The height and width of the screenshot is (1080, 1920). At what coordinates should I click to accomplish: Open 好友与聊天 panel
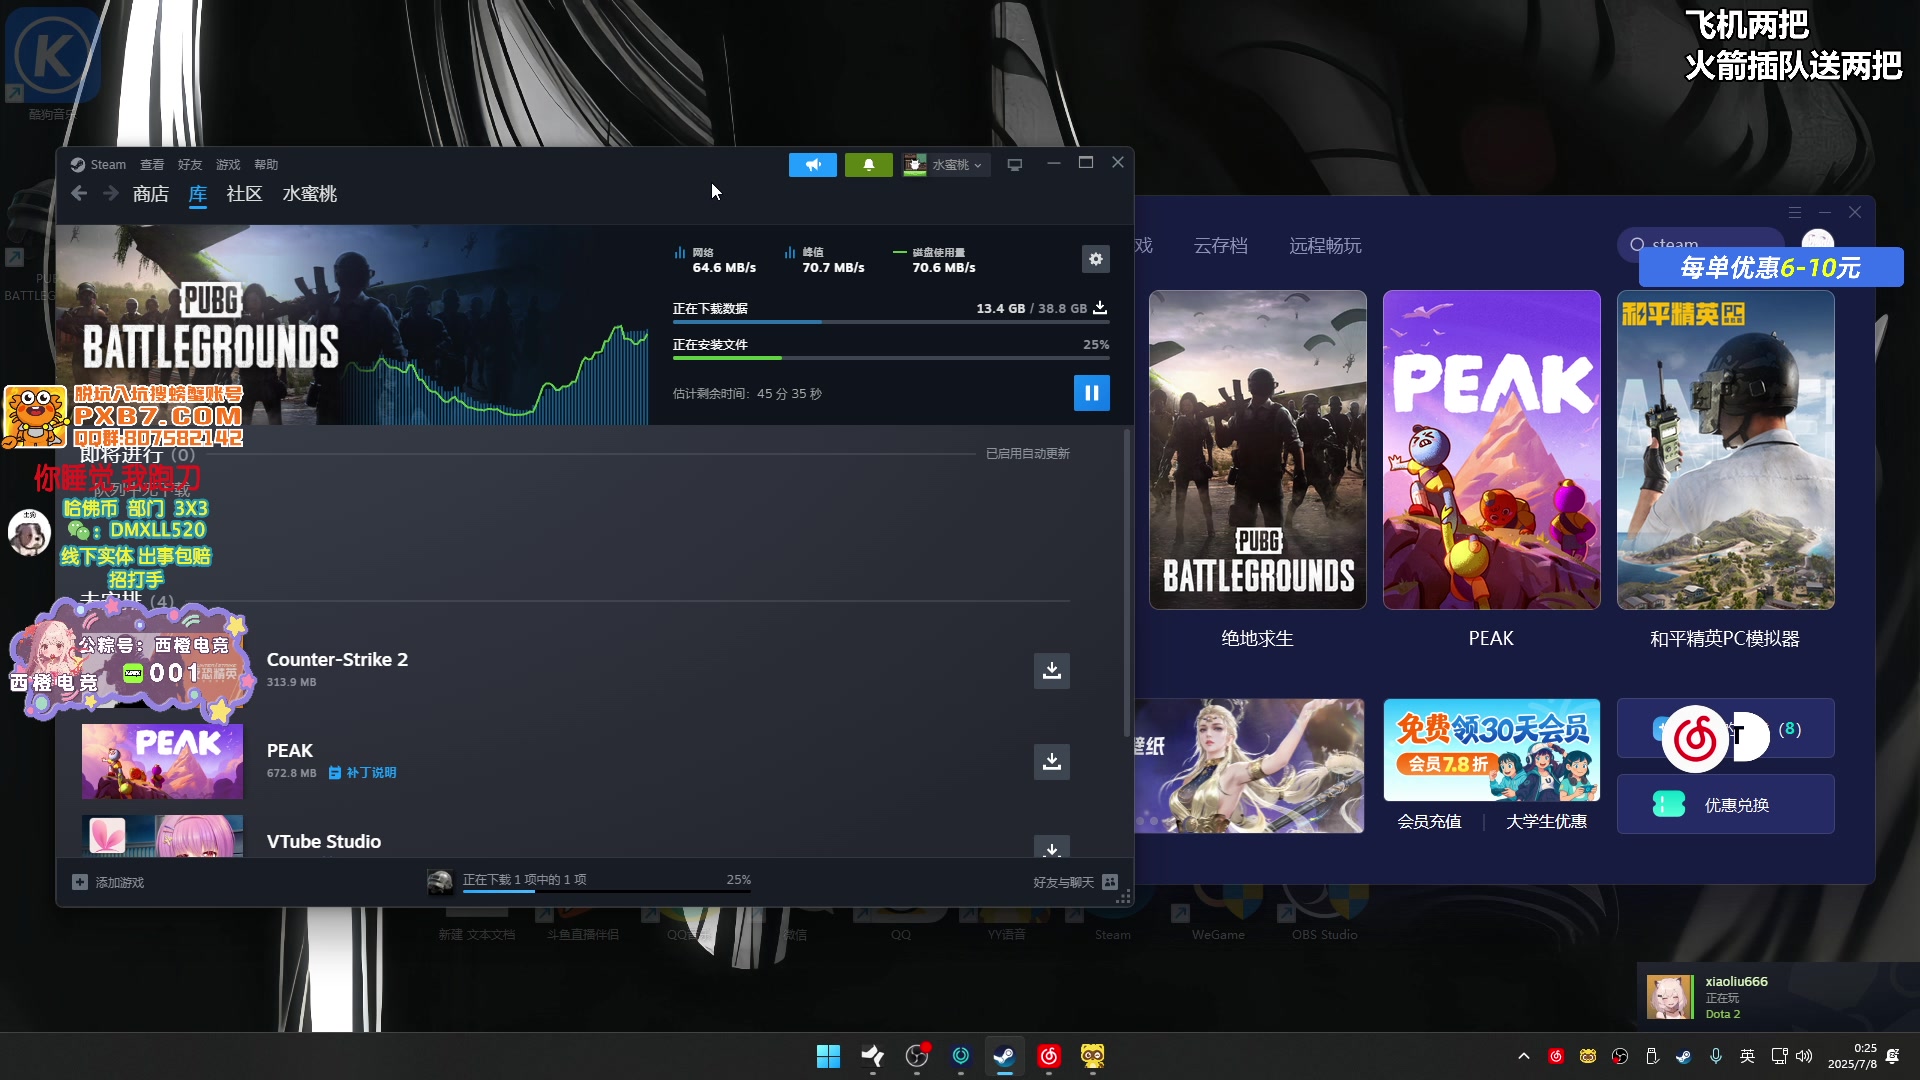click(x=1076, y=882)
